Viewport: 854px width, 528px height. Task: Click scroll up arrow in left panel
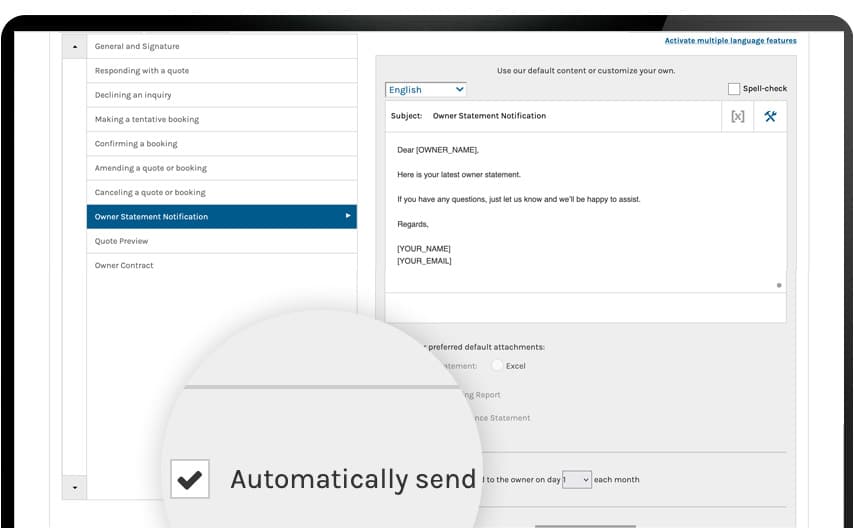click(x=74, y=47)
